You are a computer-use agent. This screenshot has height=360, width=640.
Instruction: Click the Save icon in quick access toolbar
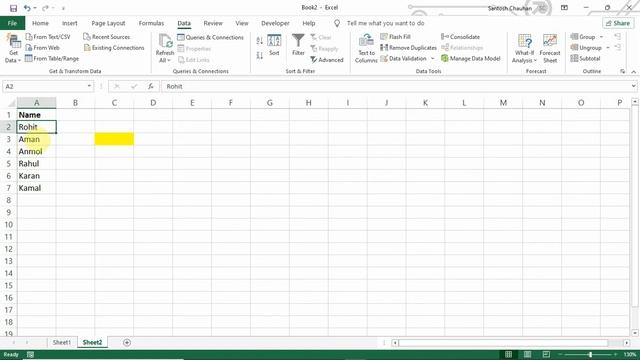pyautogui.click(x=13, y=8)
